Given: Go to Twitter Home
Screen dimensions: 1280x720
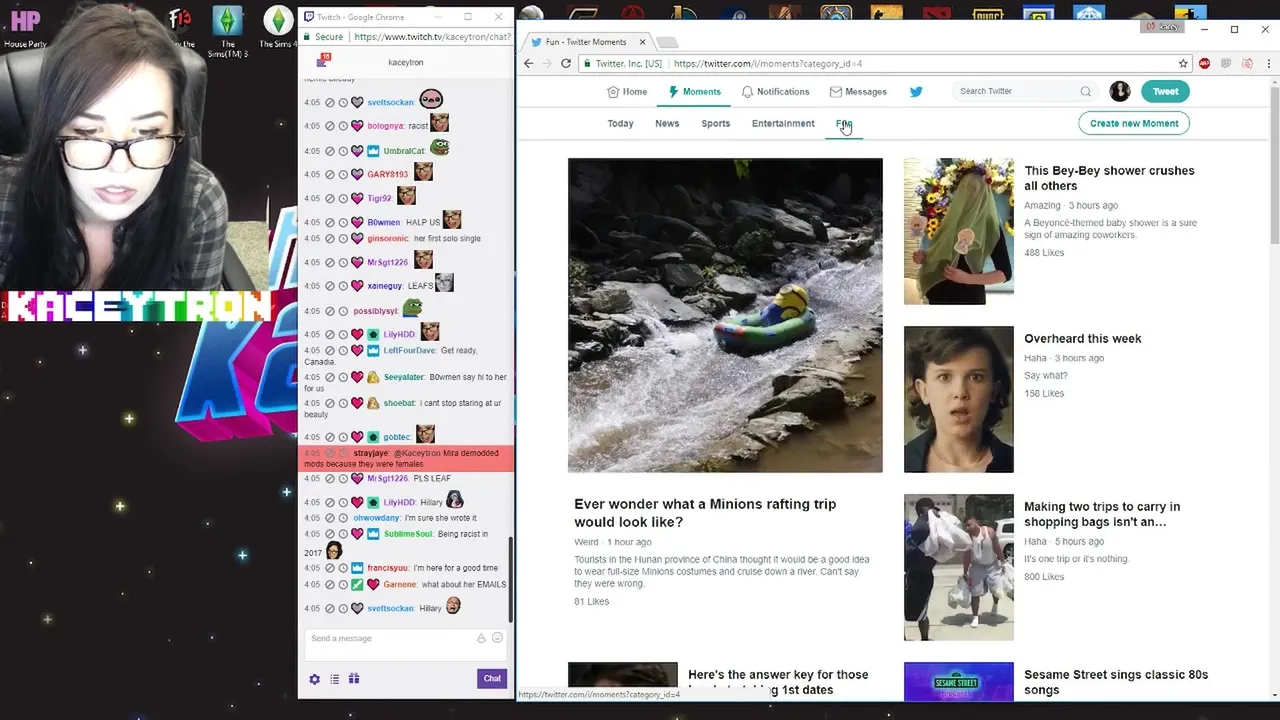Looking at the screenshot, I should click(x=627, y=91).
